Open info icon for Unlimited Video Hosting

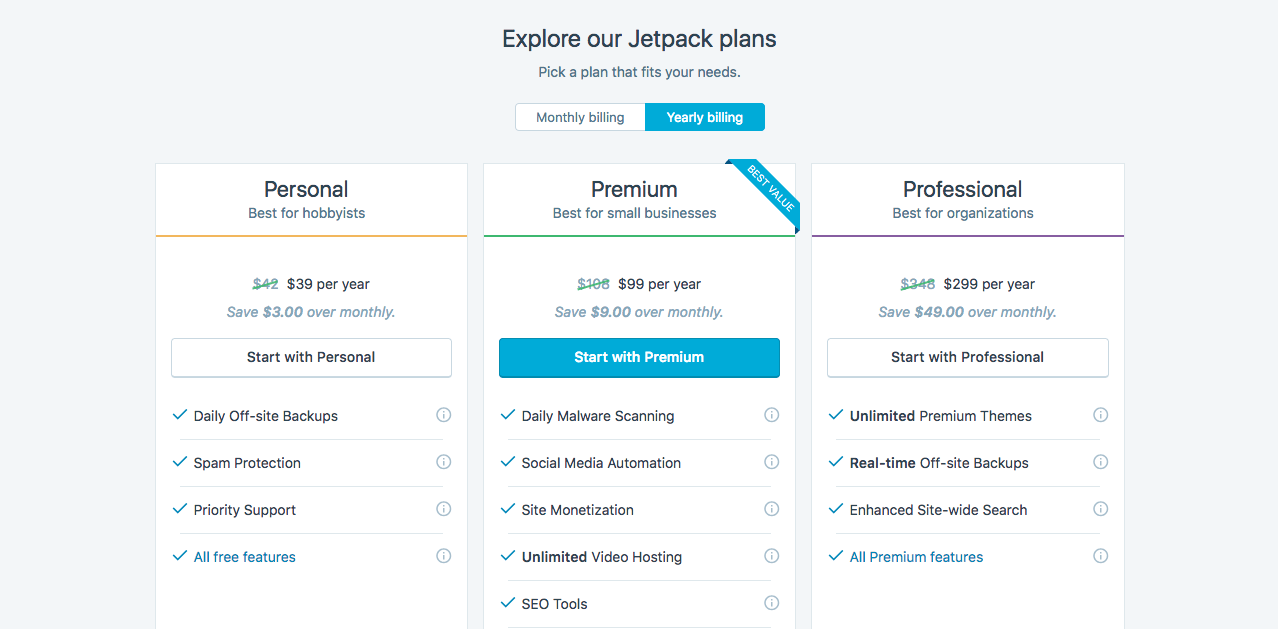point(772,556)
